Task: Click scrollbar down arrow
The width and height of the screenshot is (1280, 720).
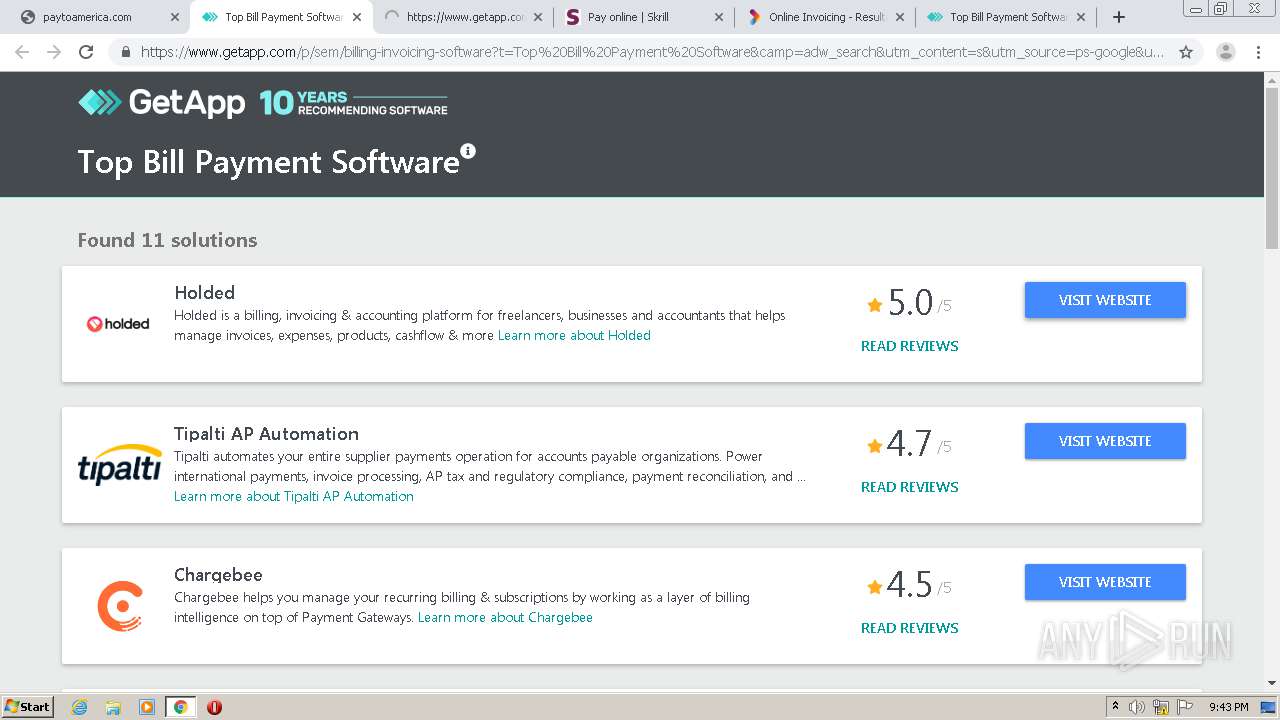Action: pyautogui.click(x=1272, y=684)
